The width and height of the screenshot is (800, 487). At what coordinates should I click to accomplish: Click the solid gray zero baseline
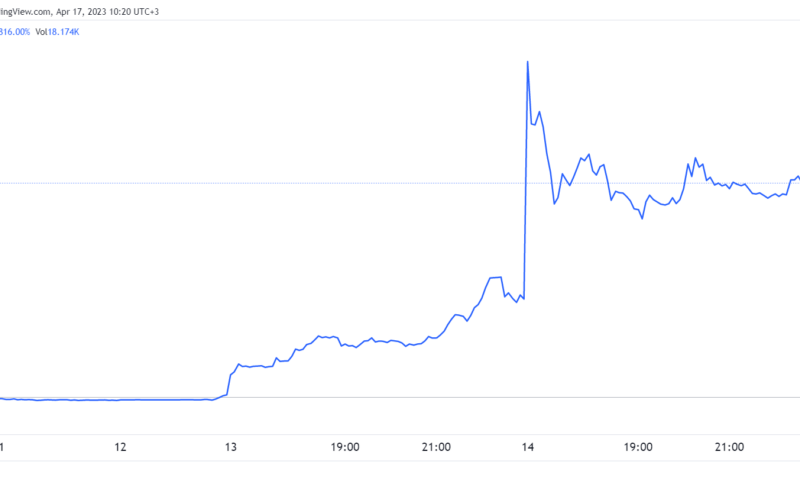click(400, 397)
